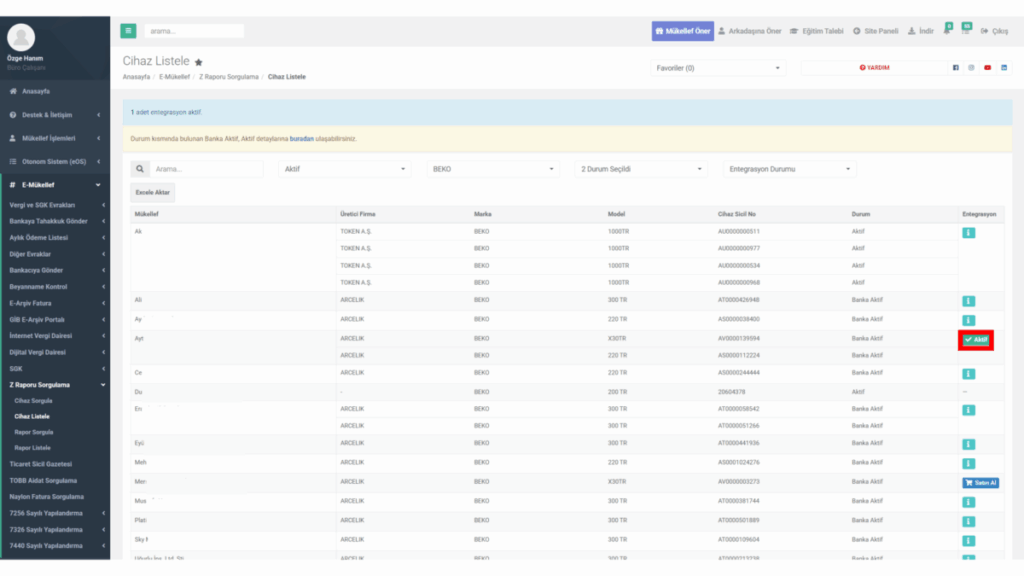Expand the Entegrasyon Durumu dropdown
The width and height of the screenshot is (1024, 576).
[790, 169]
